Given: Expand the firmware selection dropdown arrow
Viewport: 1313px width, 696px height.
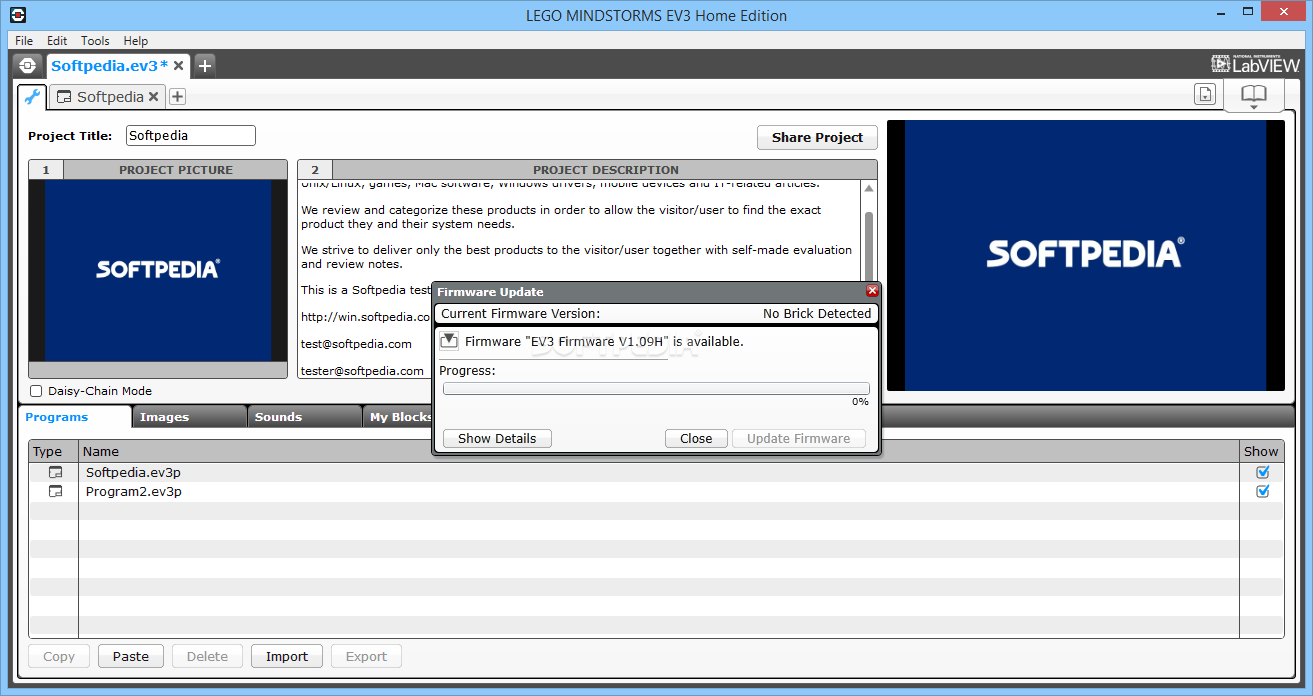Looking at the screenshot, I should click(x=450, y=341).
